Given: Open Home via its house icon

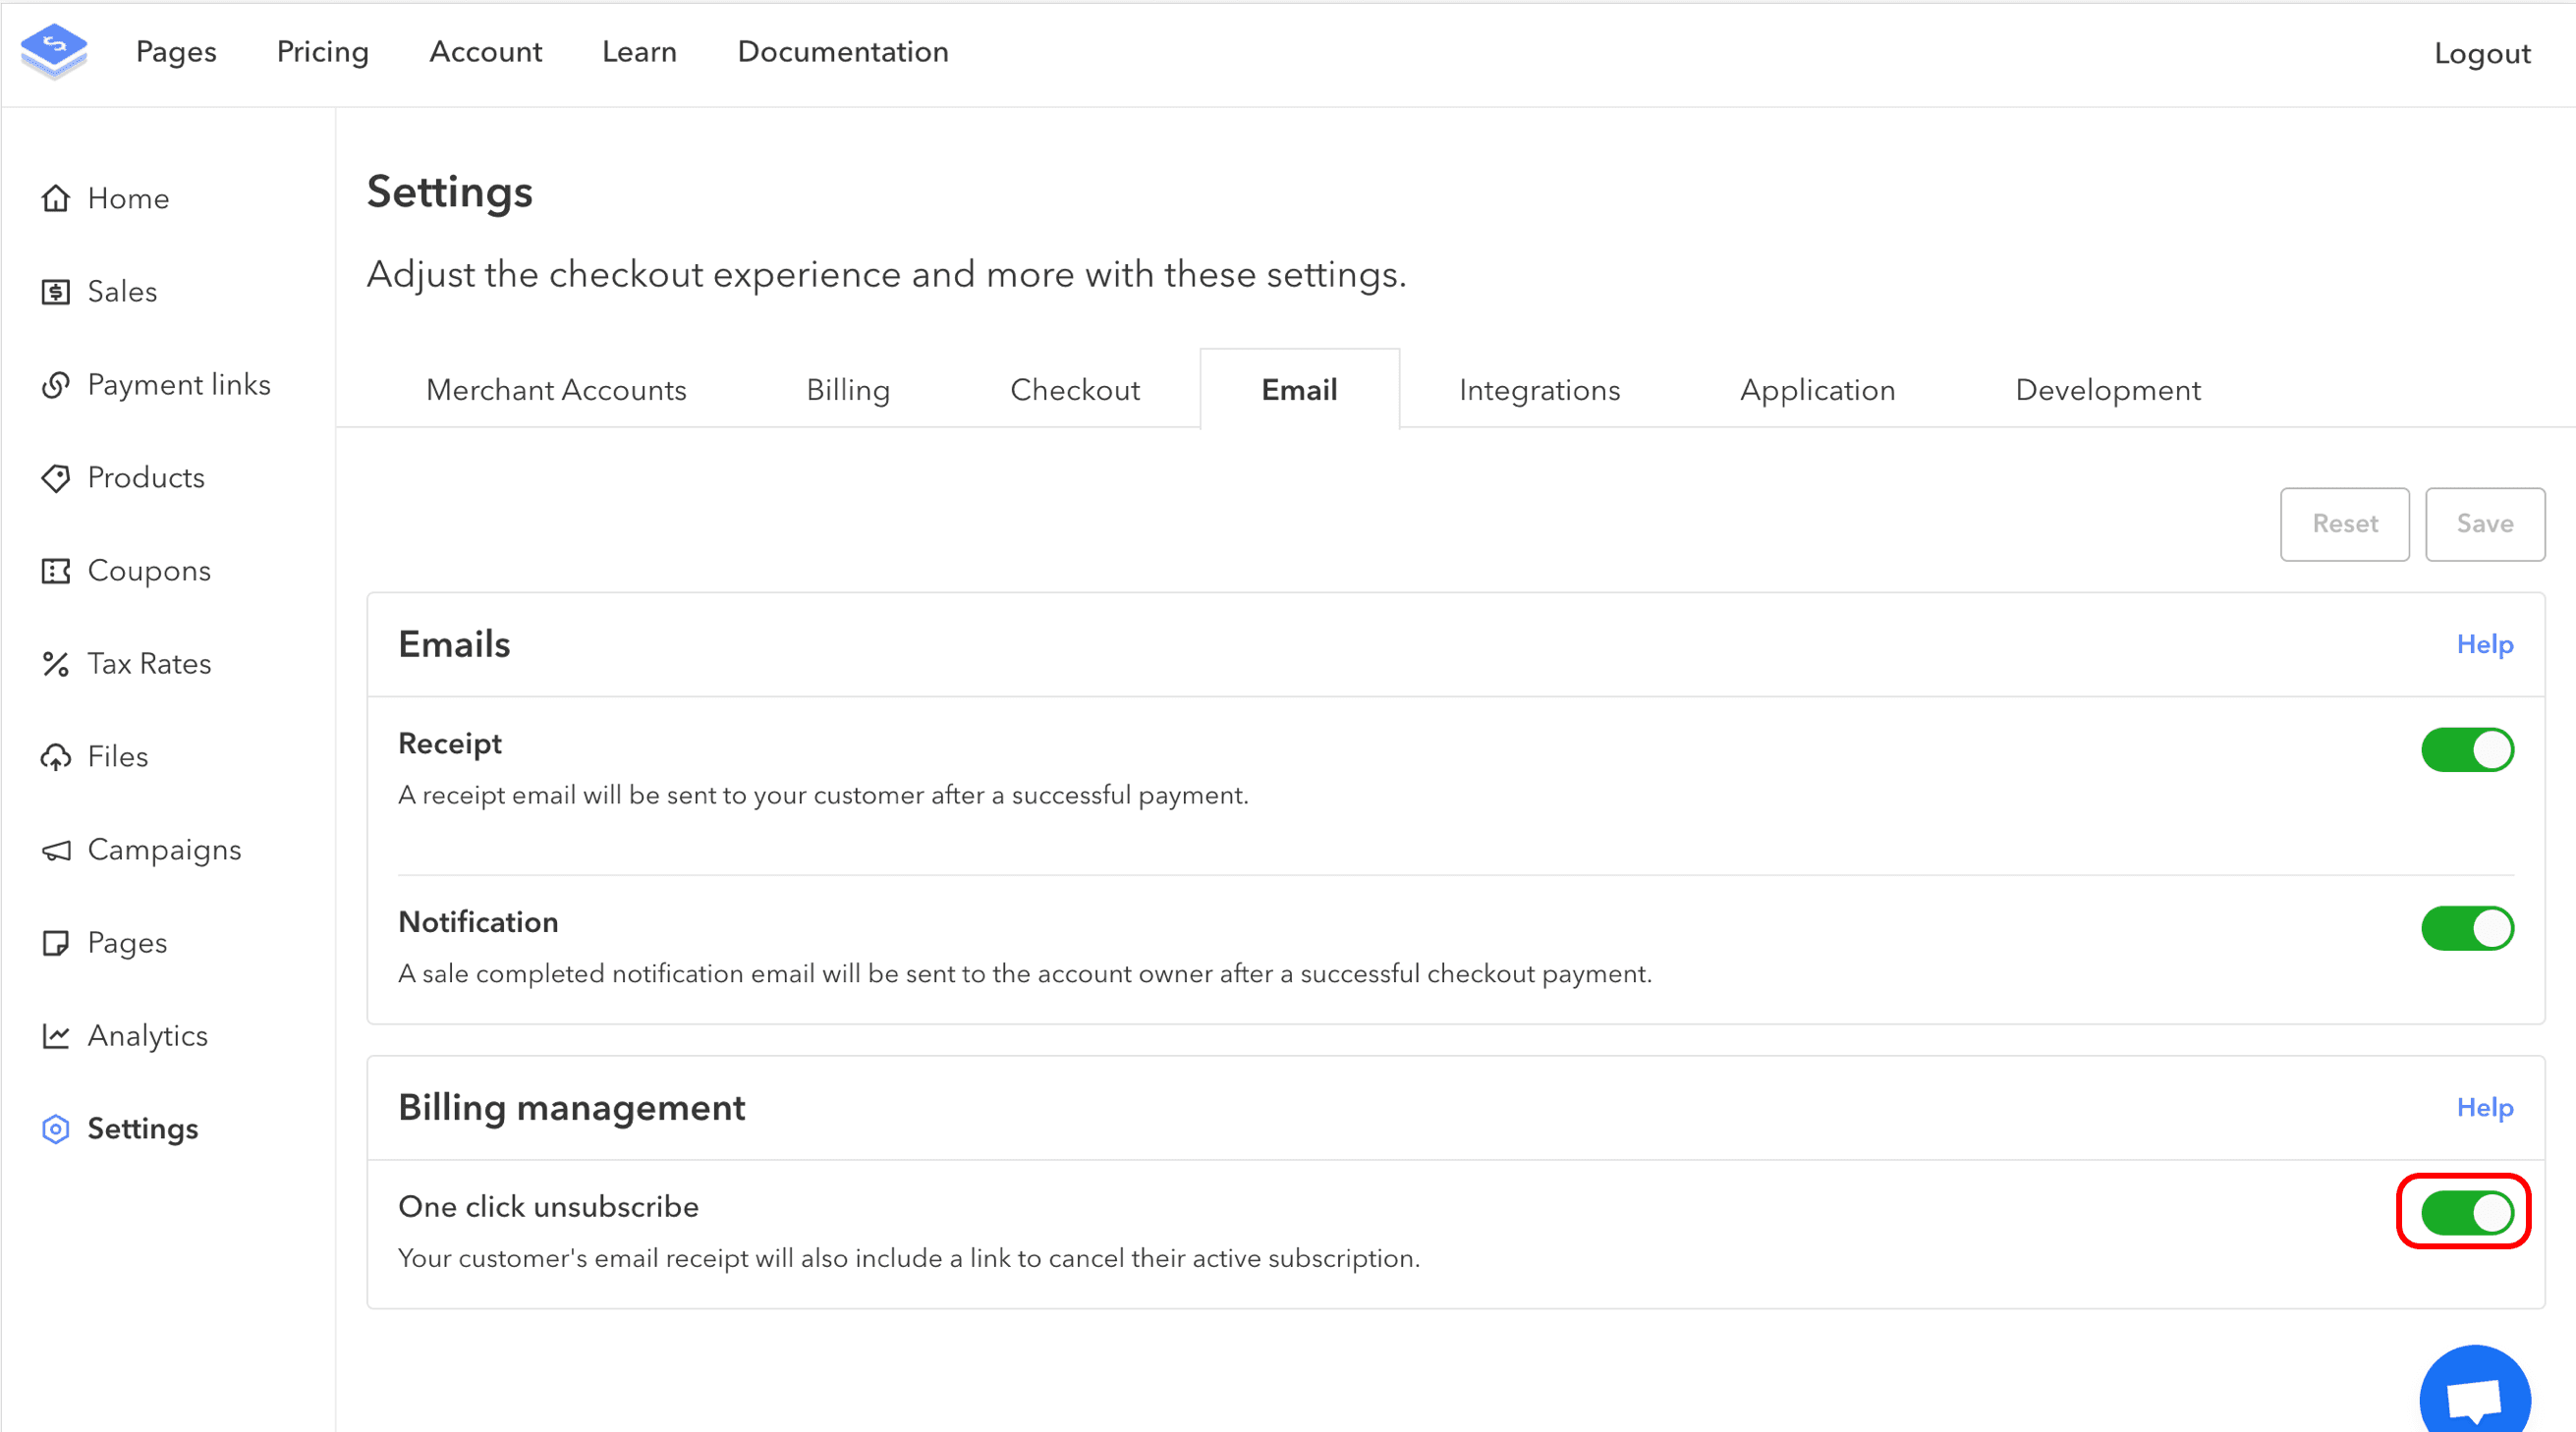Looking at the screenshot, I should [56, 198].
